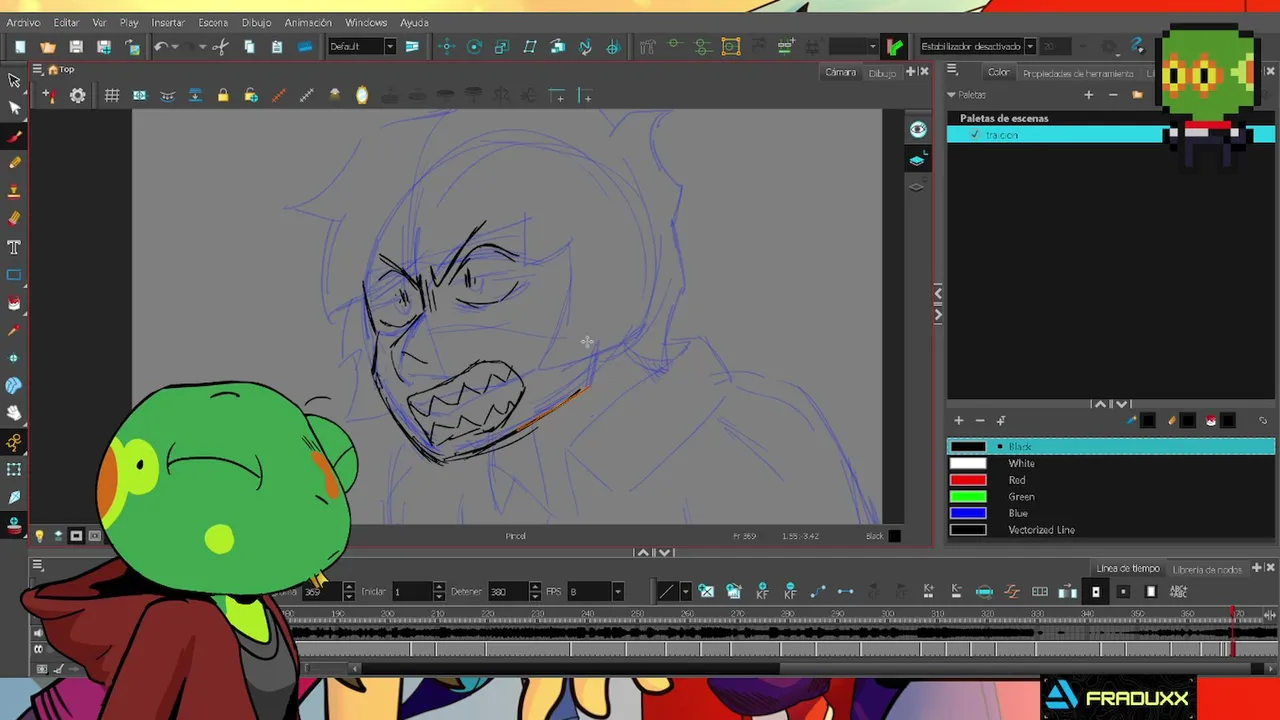Open the Estabilizador desactivado dropdown
The width and height of the screenshot is (1280, 720).
[x=1029, y=47]
